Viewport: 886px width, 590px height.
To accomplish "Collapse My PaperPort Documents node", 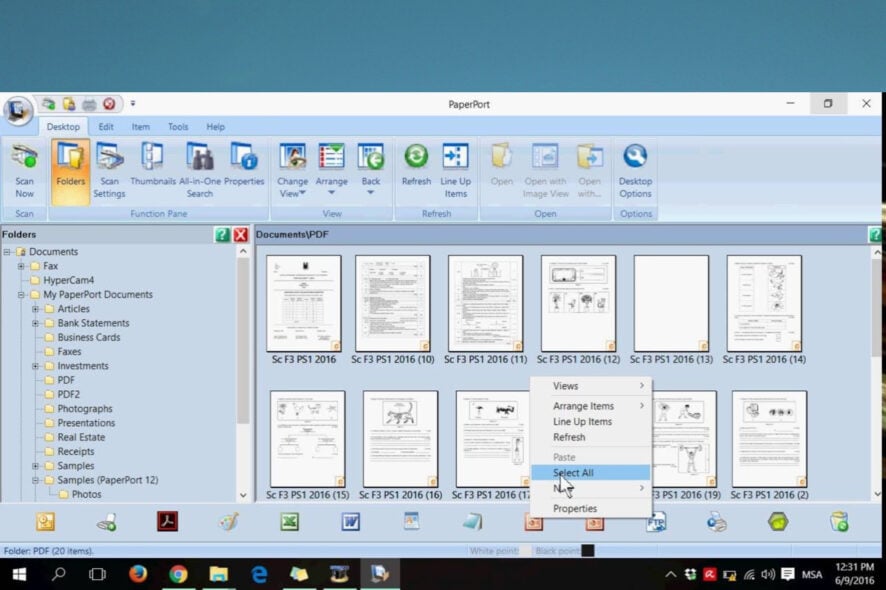I will click(x=21, y=294).
